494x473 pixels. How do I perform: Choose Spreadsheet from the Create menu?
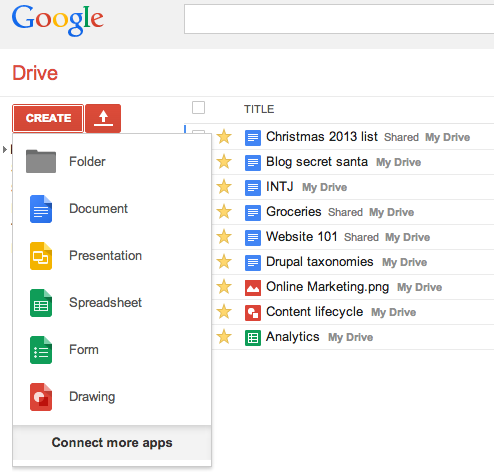click(x=112, y=303)
